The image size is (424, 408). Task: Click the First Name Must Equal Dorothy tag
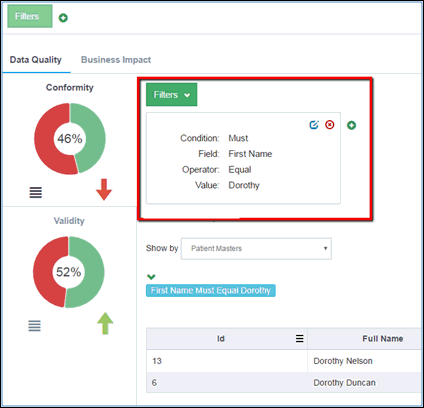click(211, 290)
